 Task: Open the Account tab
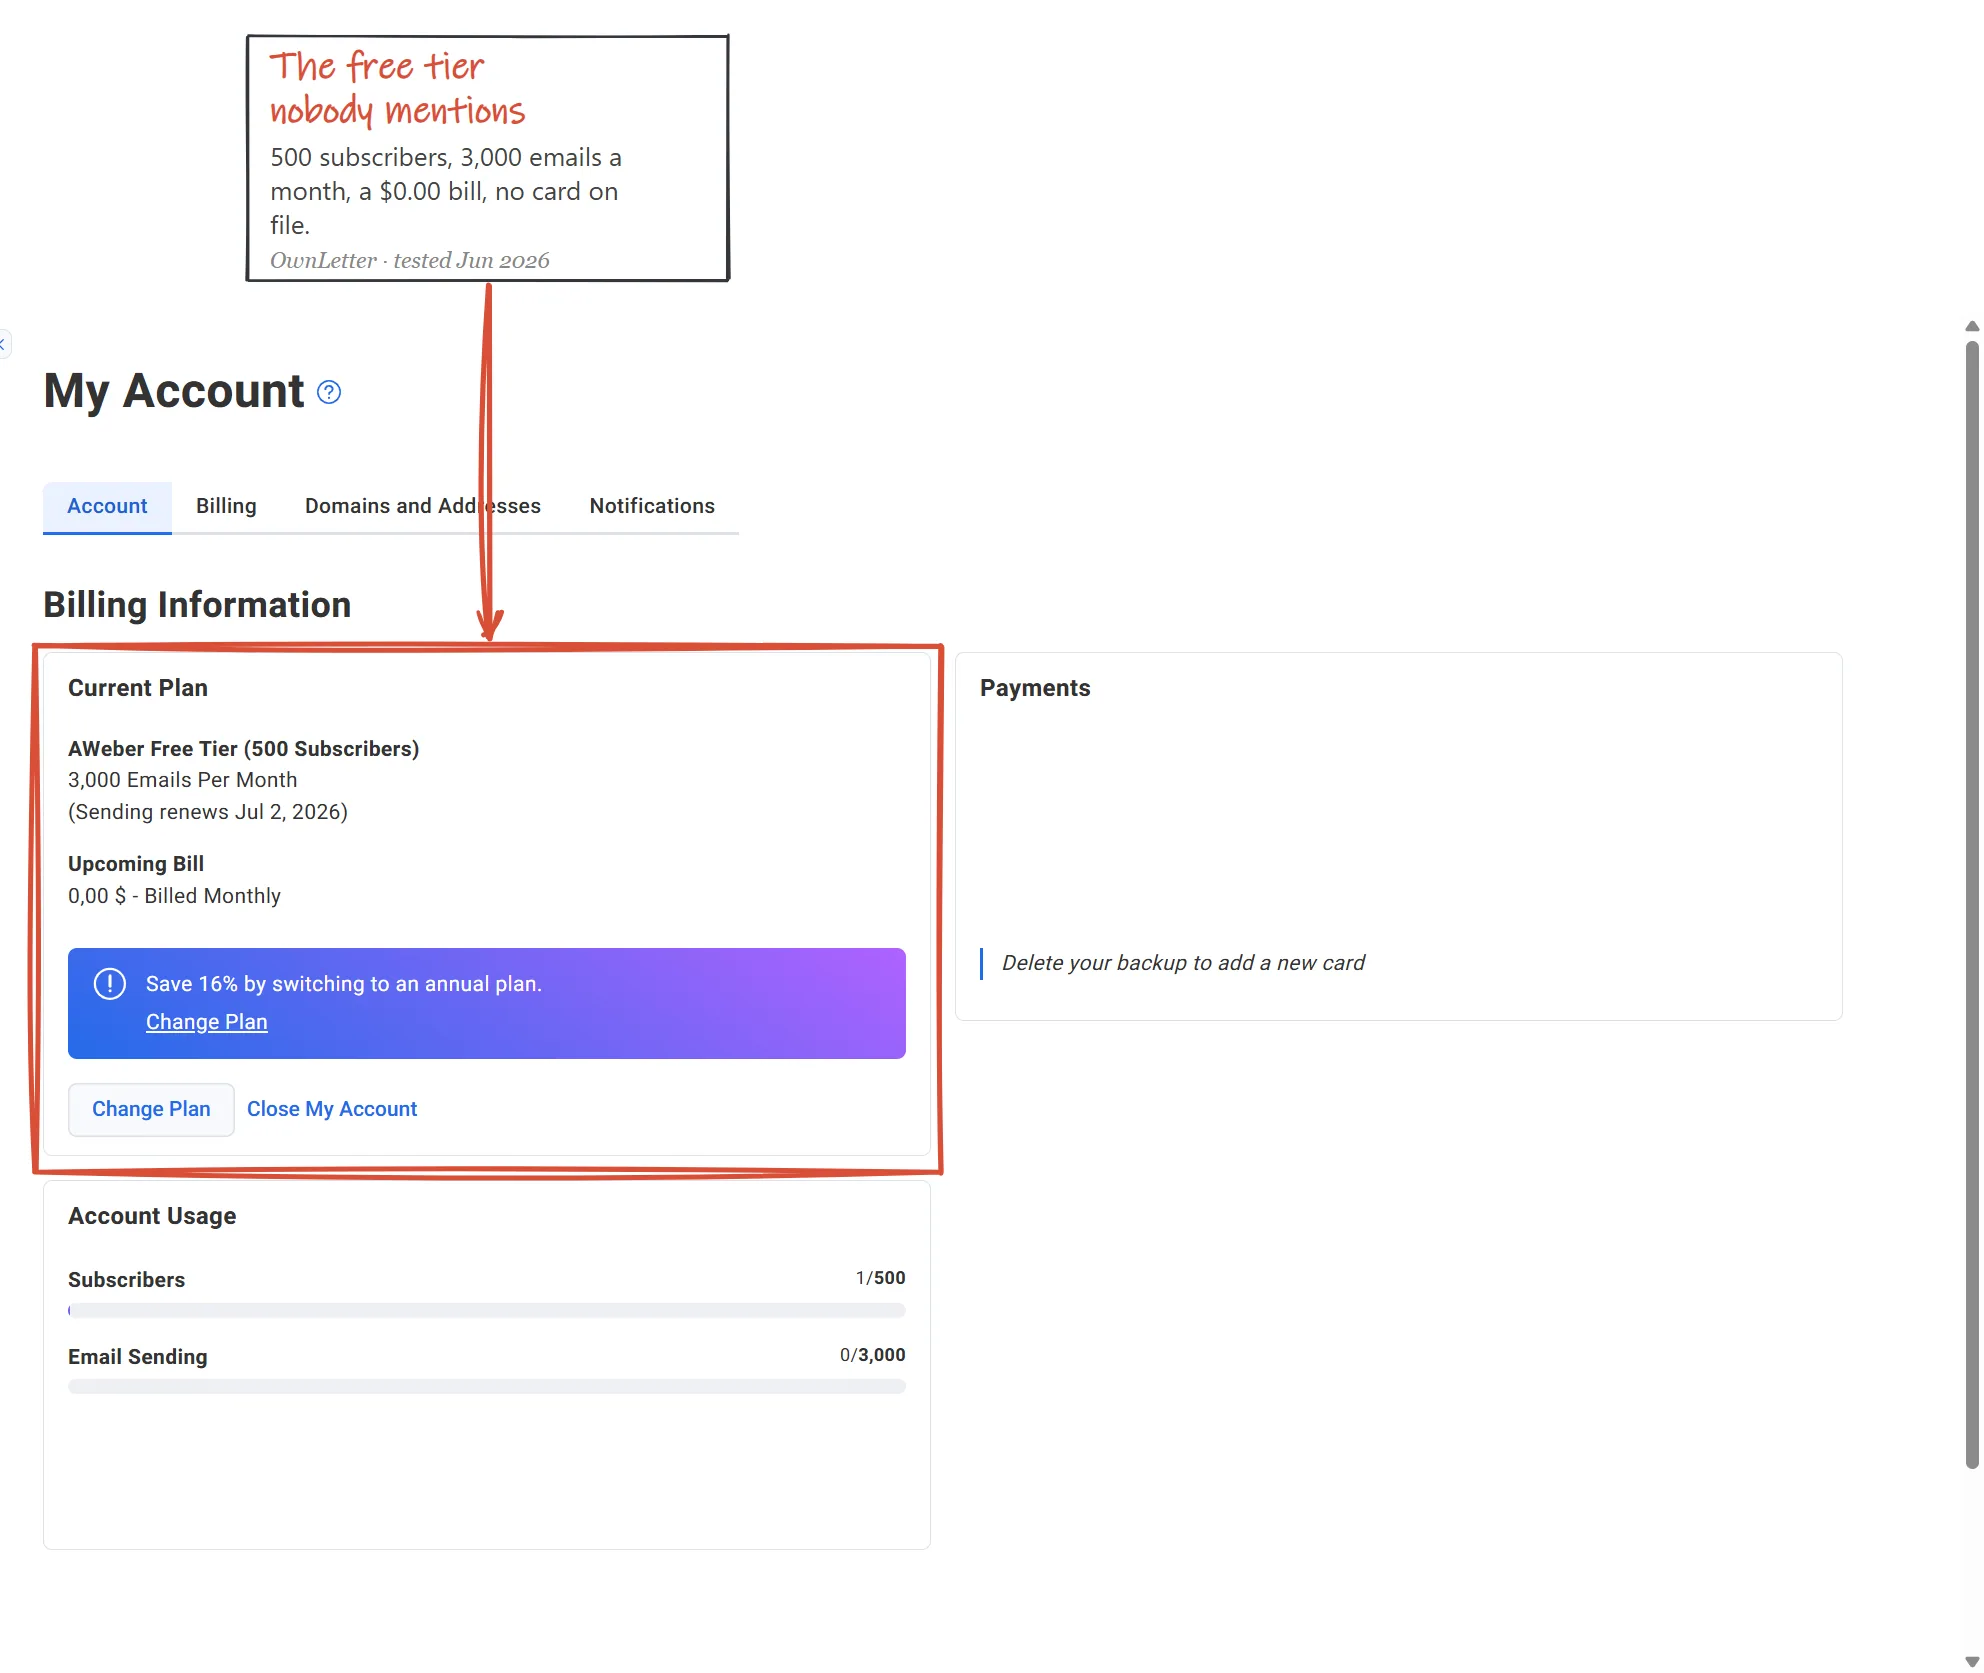(107, 506)
